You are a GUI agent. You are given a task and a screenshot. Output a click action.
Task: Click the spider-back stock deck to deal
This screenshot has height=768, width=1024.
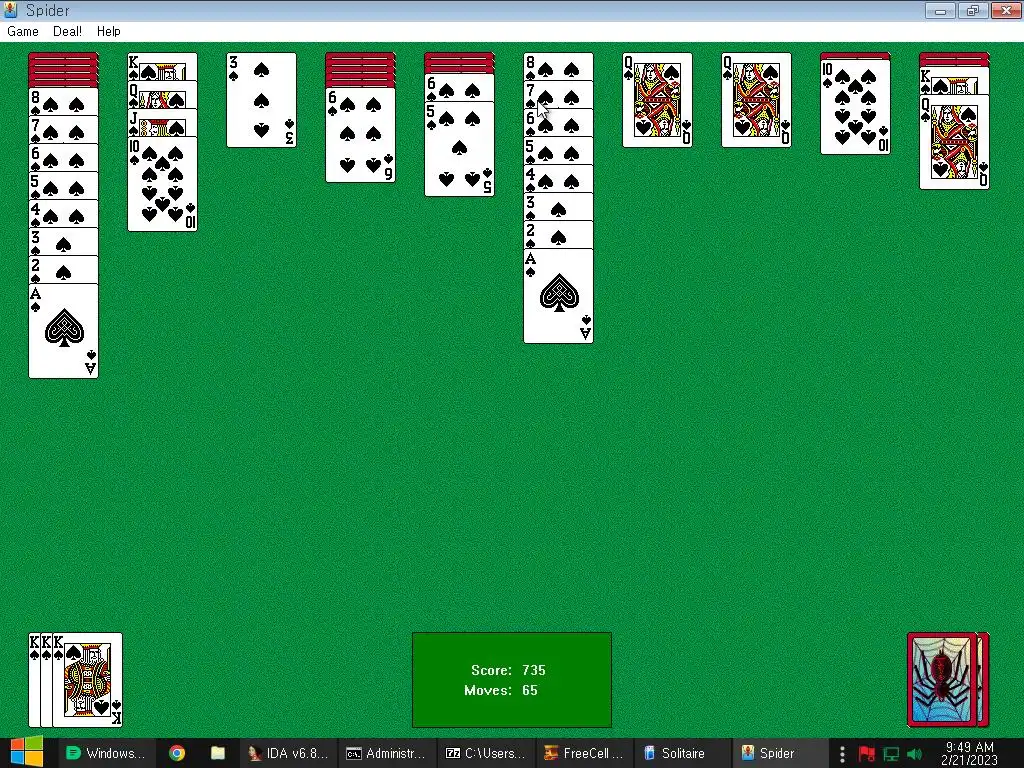pyautogui.click(x=948, y=679)
